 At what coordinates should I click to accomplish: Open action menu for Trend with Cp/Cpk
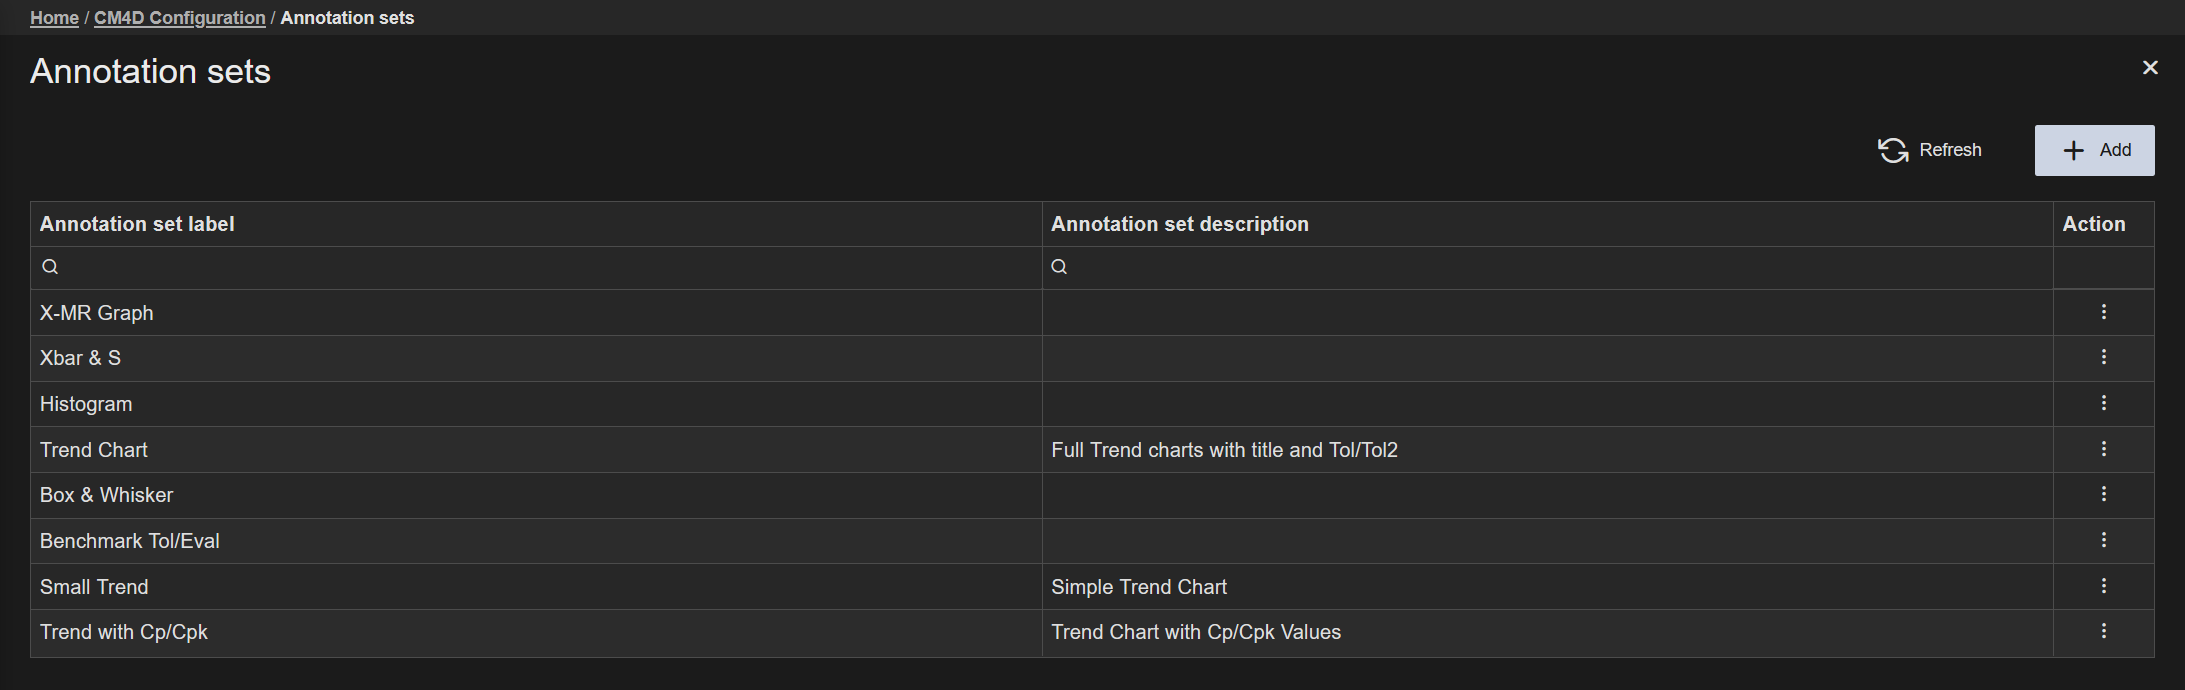click(x=2103, y=631)
